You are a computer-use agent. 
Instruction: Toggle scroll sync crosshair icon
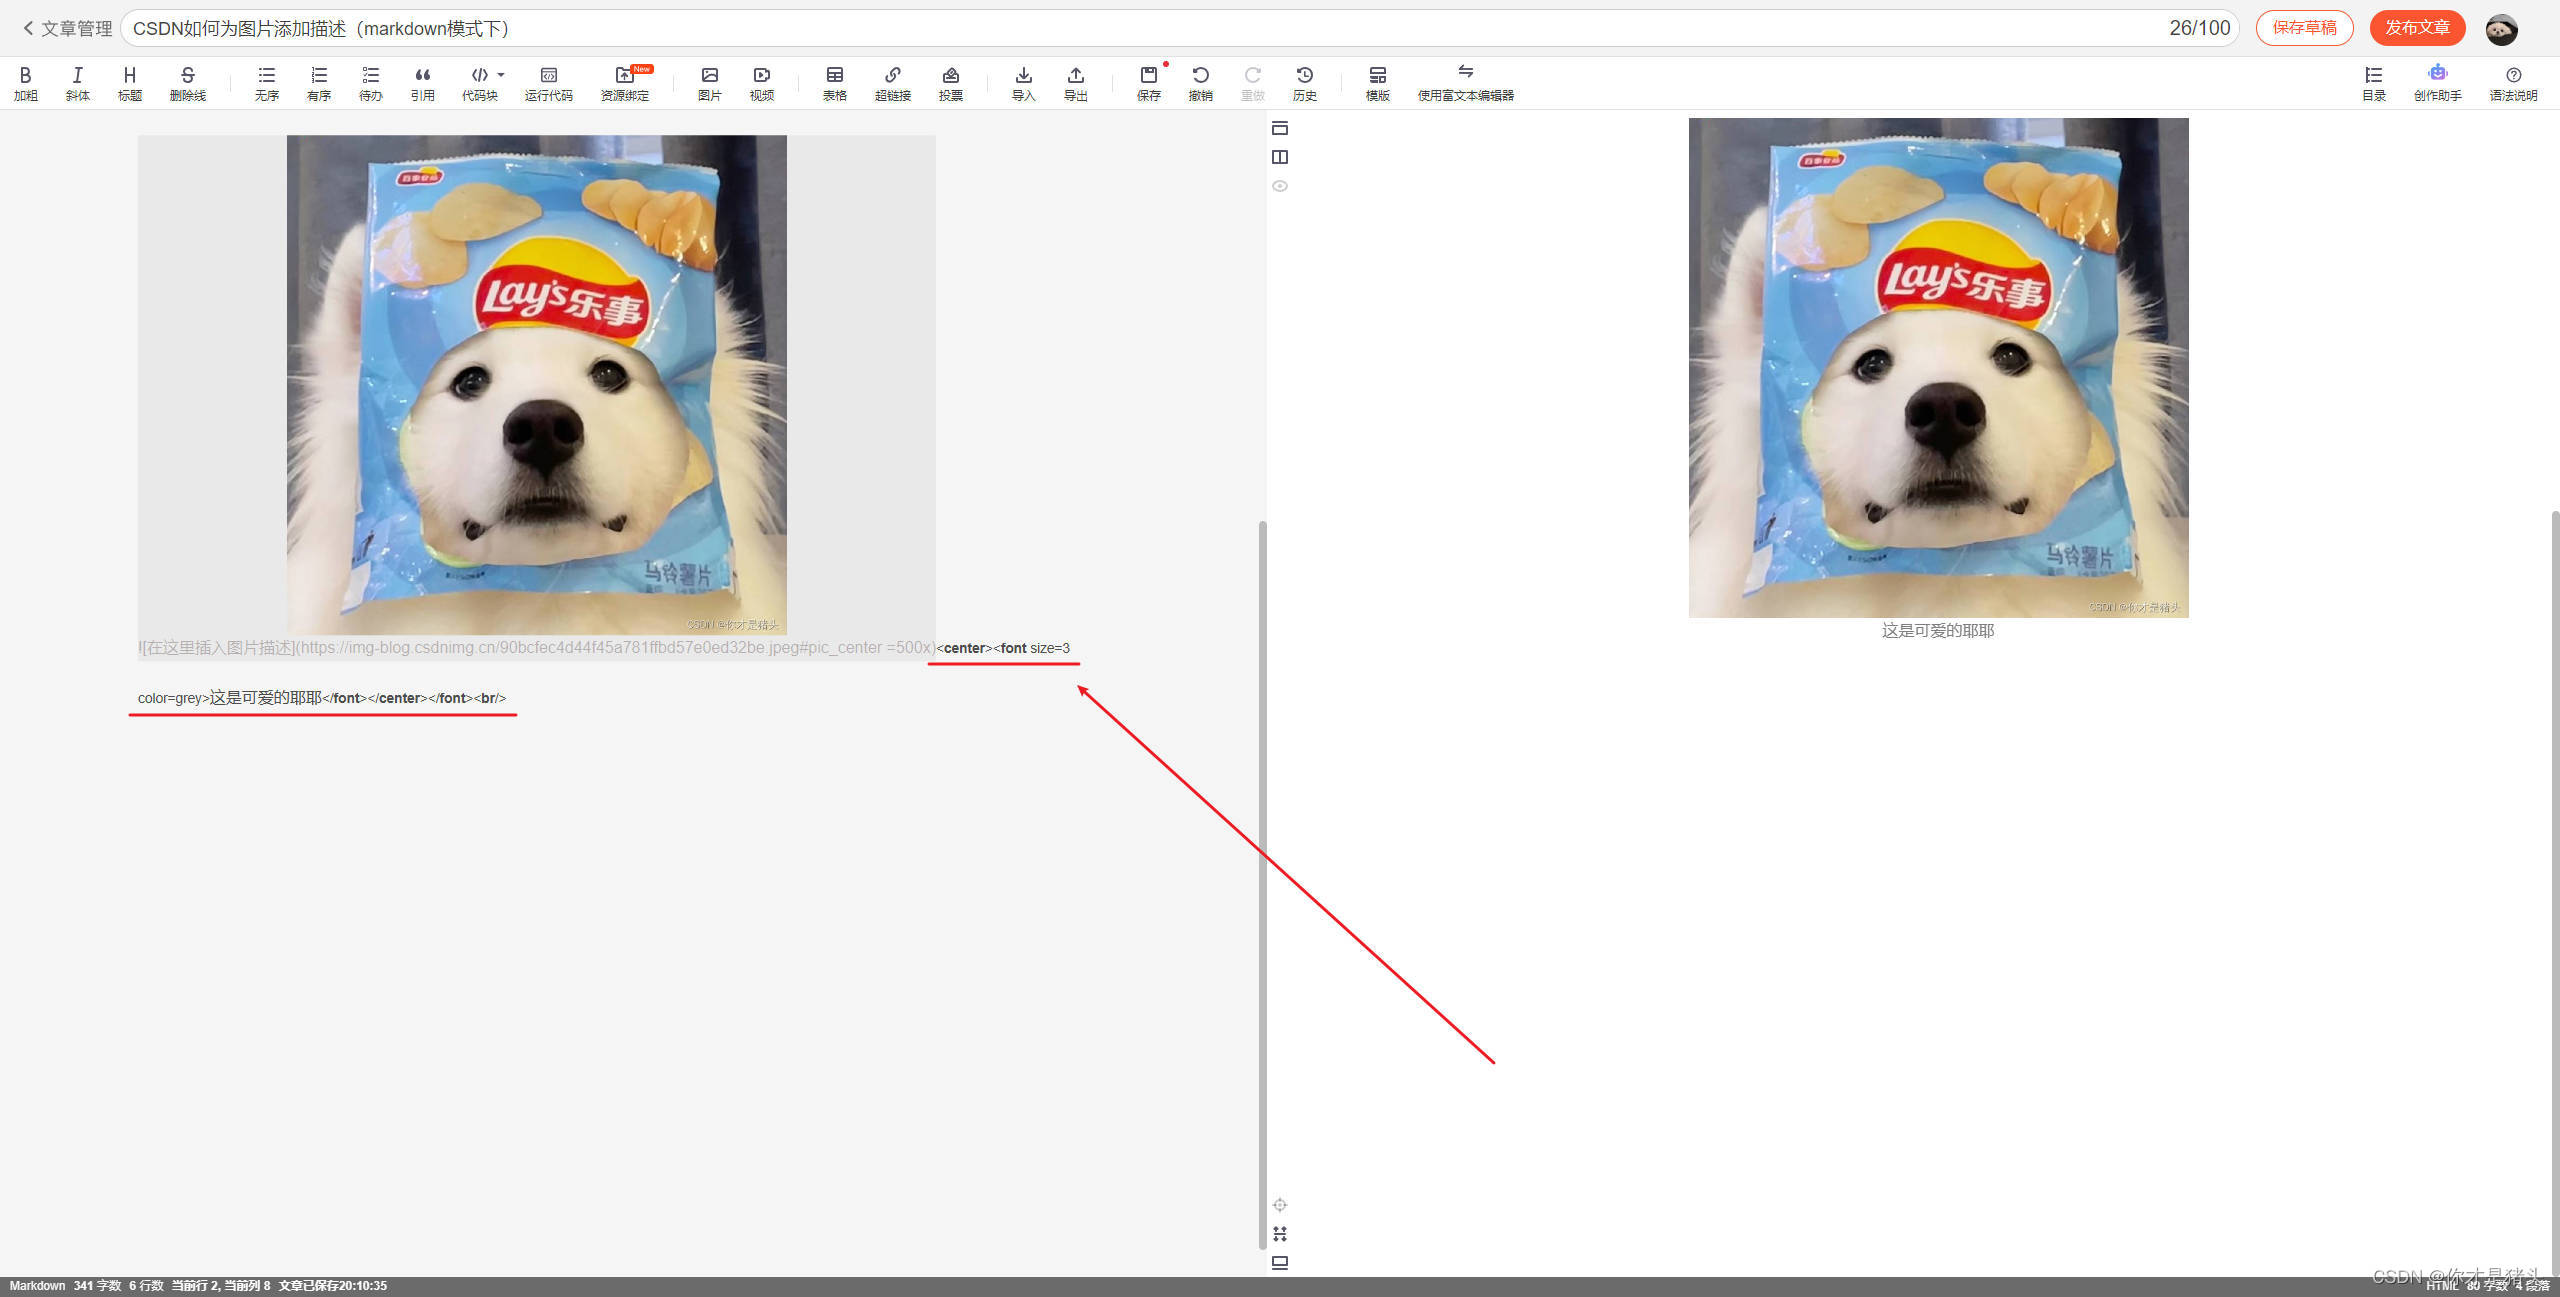1280,1205
